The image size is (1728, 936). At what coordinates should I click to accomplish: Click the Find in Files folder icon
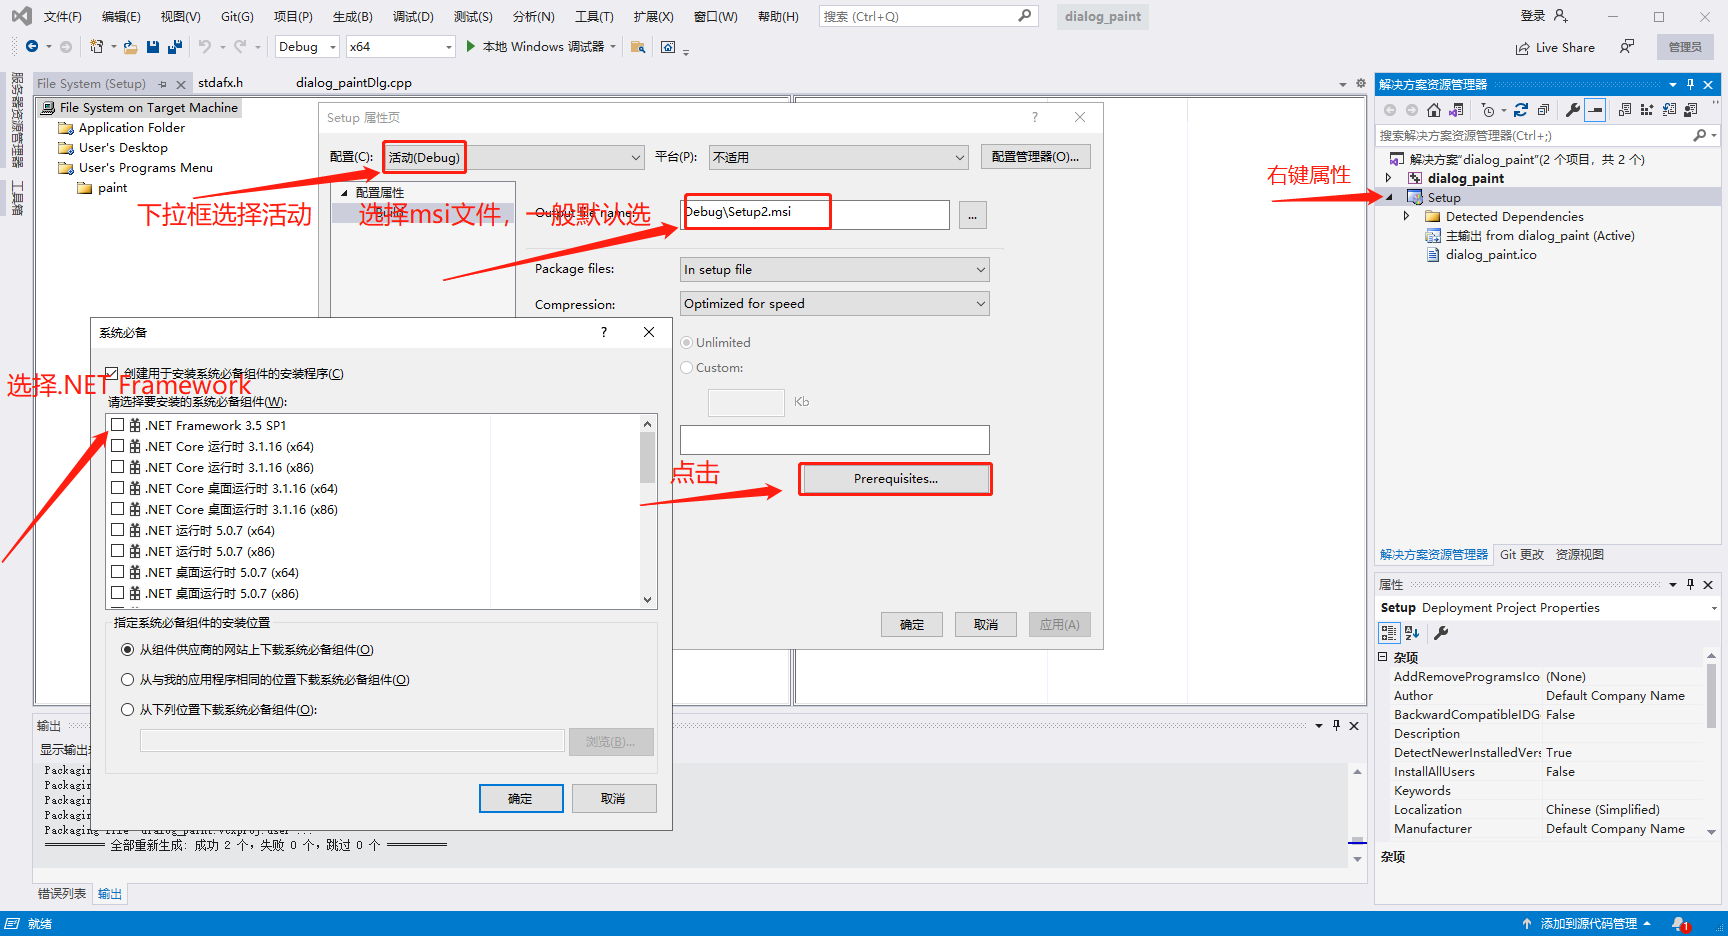[638, 47]
